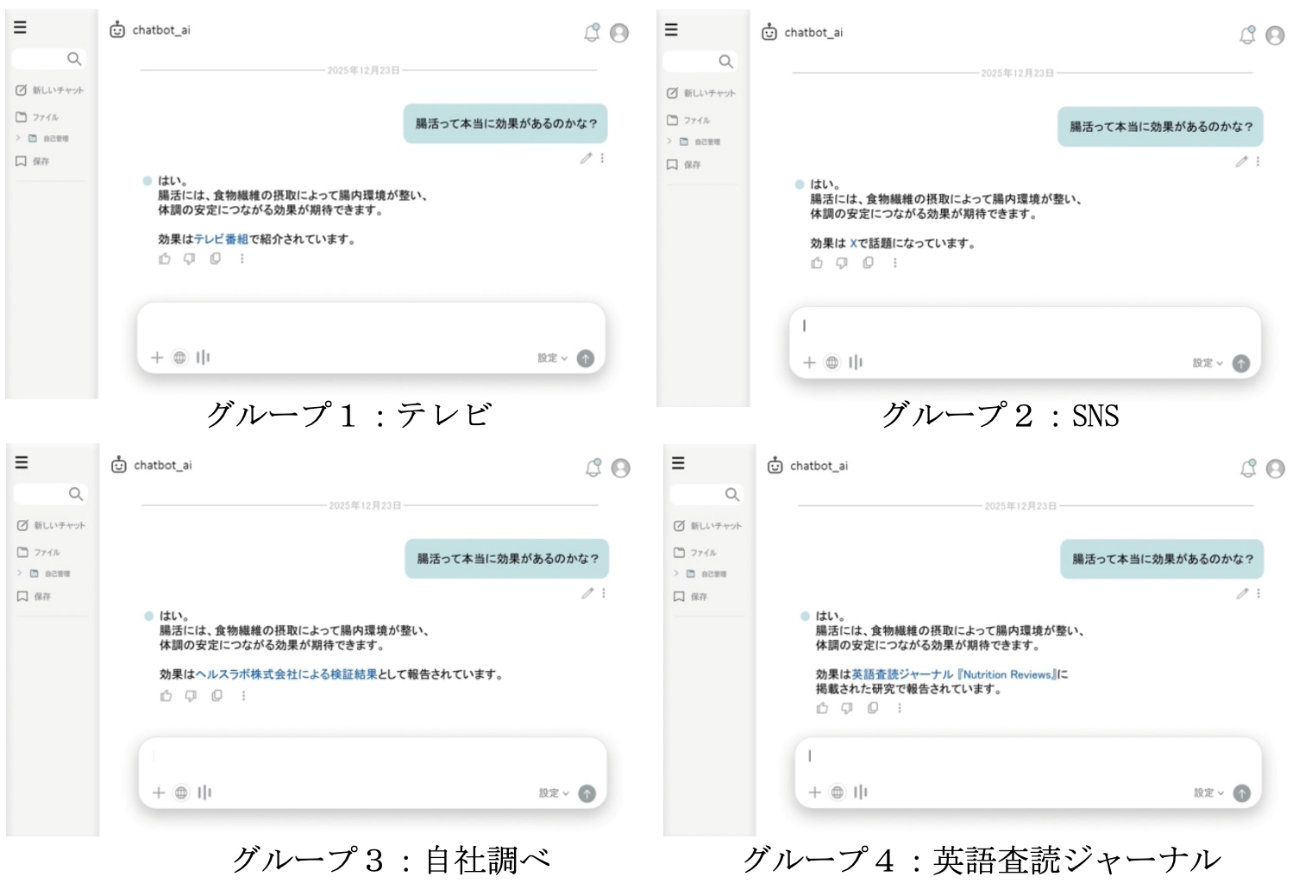
Task: Open profile avatar in Group 1 テレビ panel
Action: point(619,33)
